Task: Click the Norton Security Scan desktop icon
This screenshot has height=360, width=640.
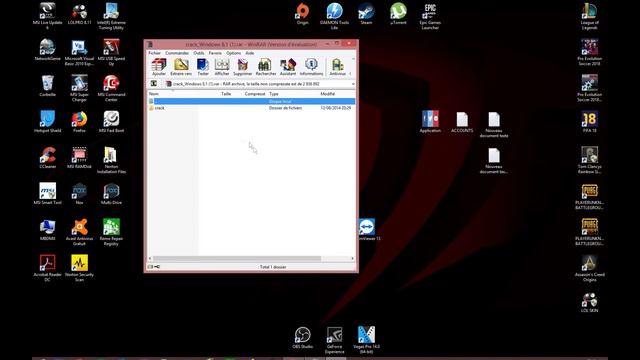Action: tap(79, 268)
